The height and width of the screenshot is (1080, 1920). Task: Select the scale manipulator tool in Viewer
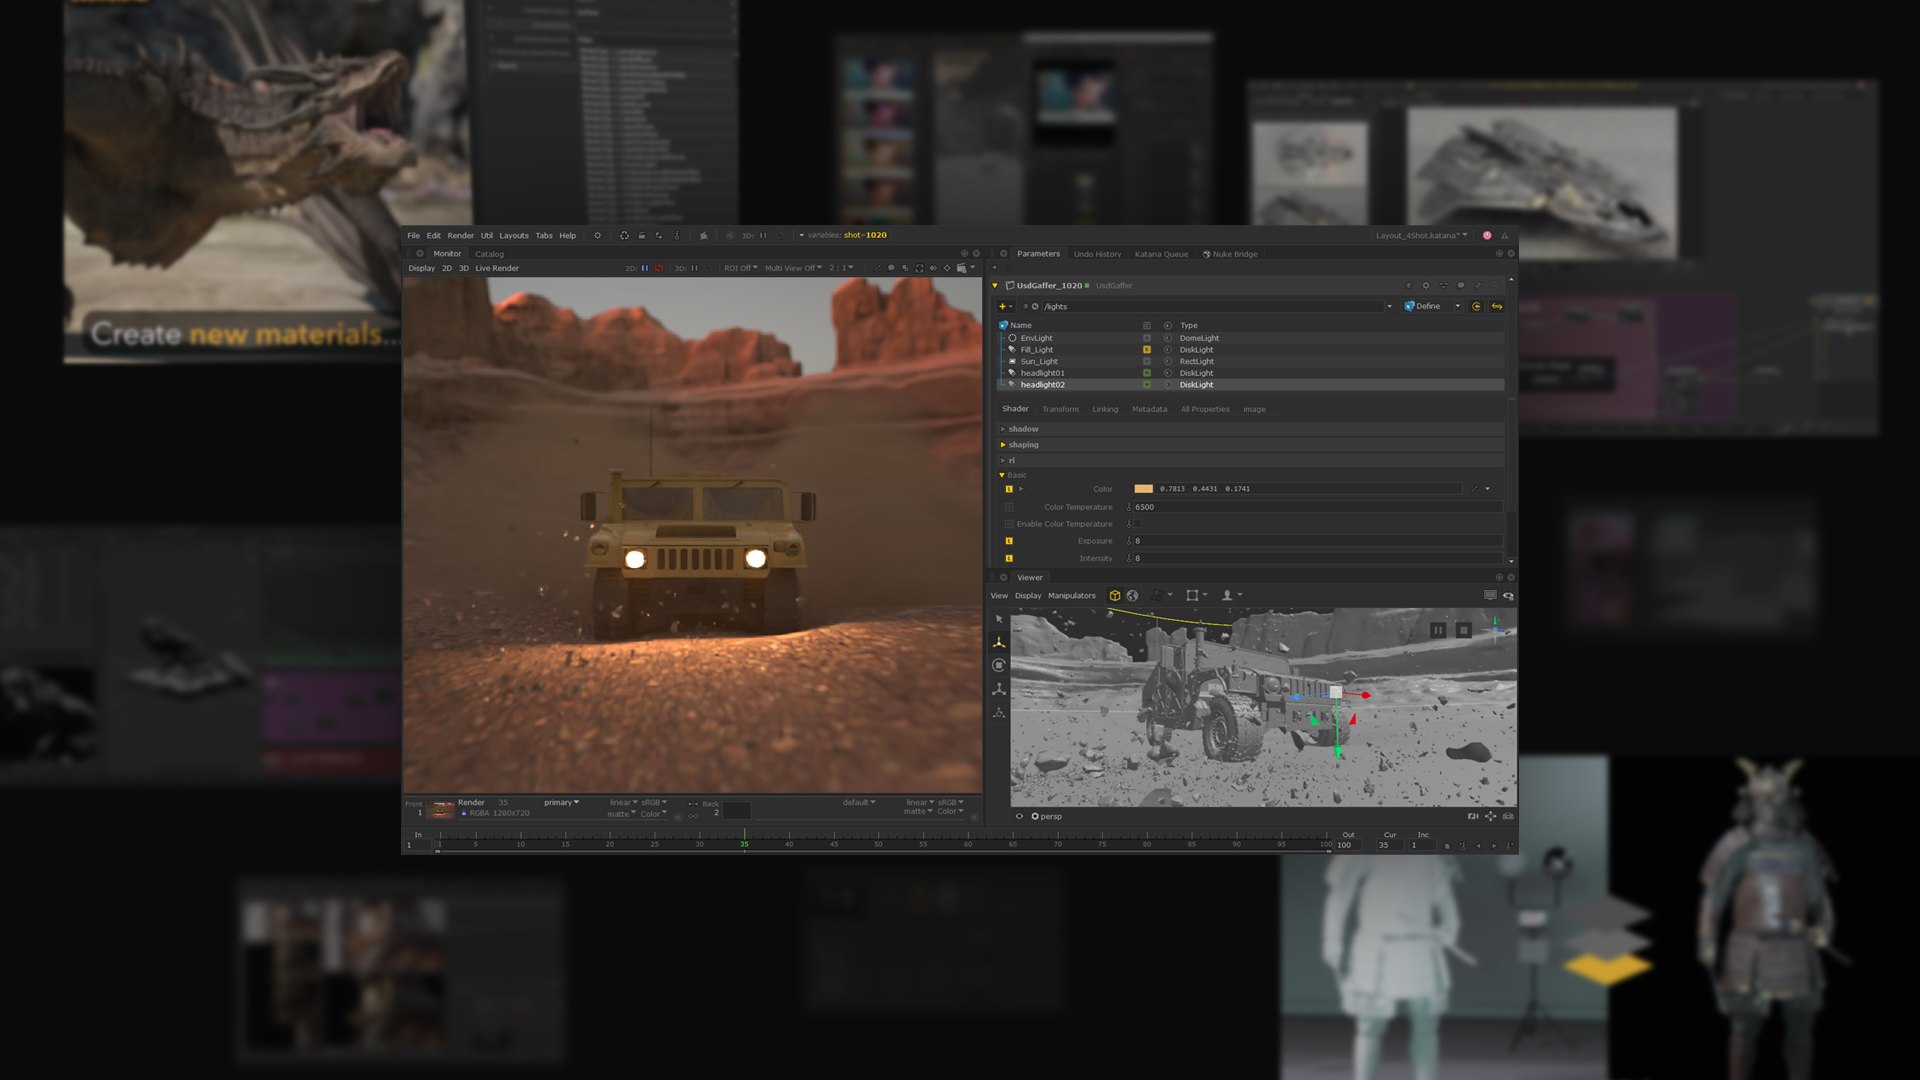(x=998, y=689)
